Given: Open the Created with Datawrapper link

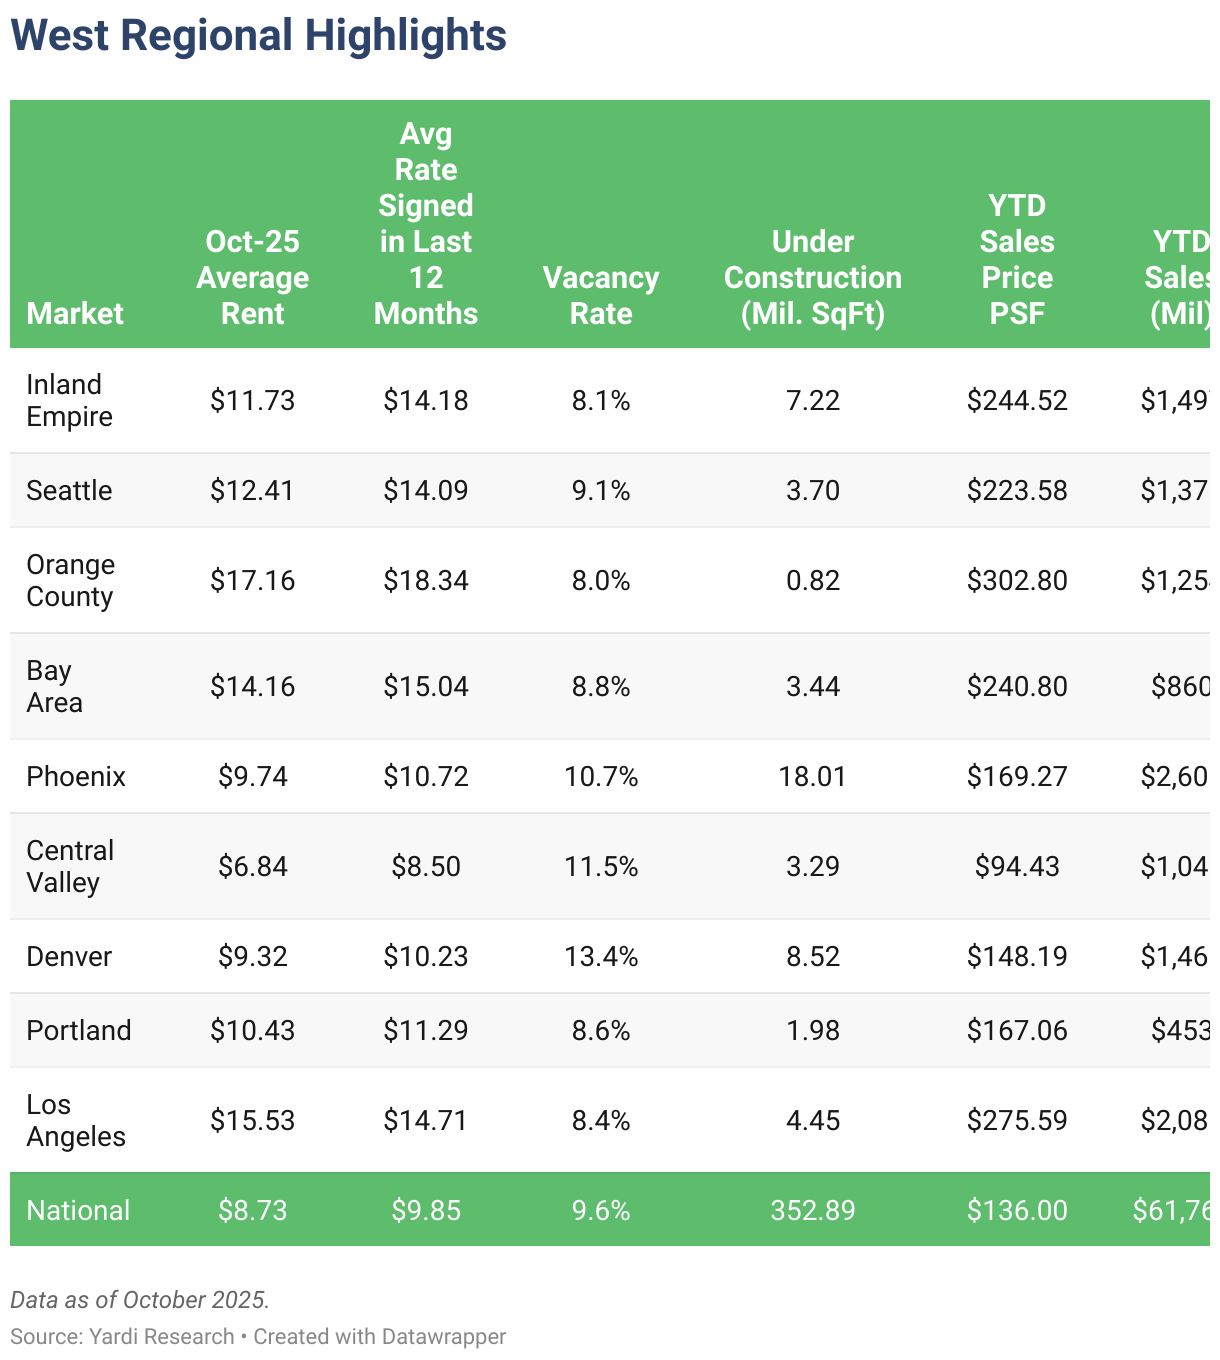Looking at the screenshot, I should [x=380, y=1336].
